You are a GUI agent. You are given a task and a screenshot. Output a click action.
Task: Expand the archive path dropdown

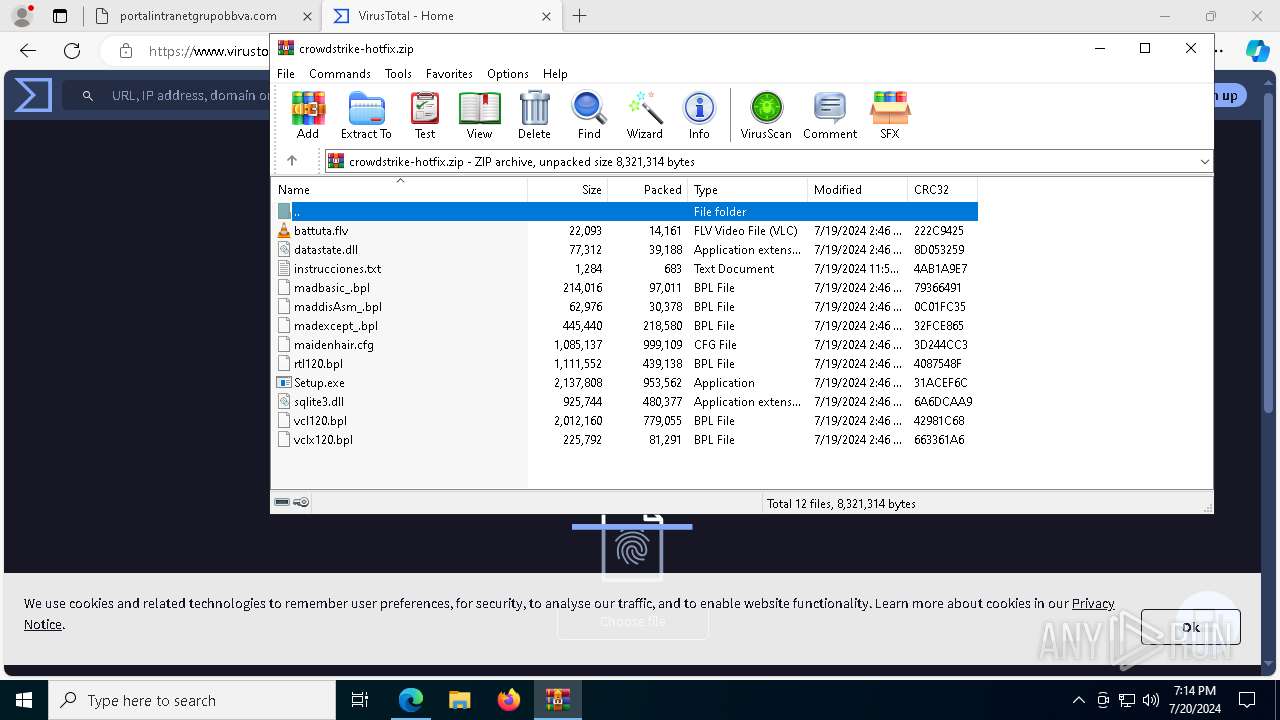(1204, 162)
